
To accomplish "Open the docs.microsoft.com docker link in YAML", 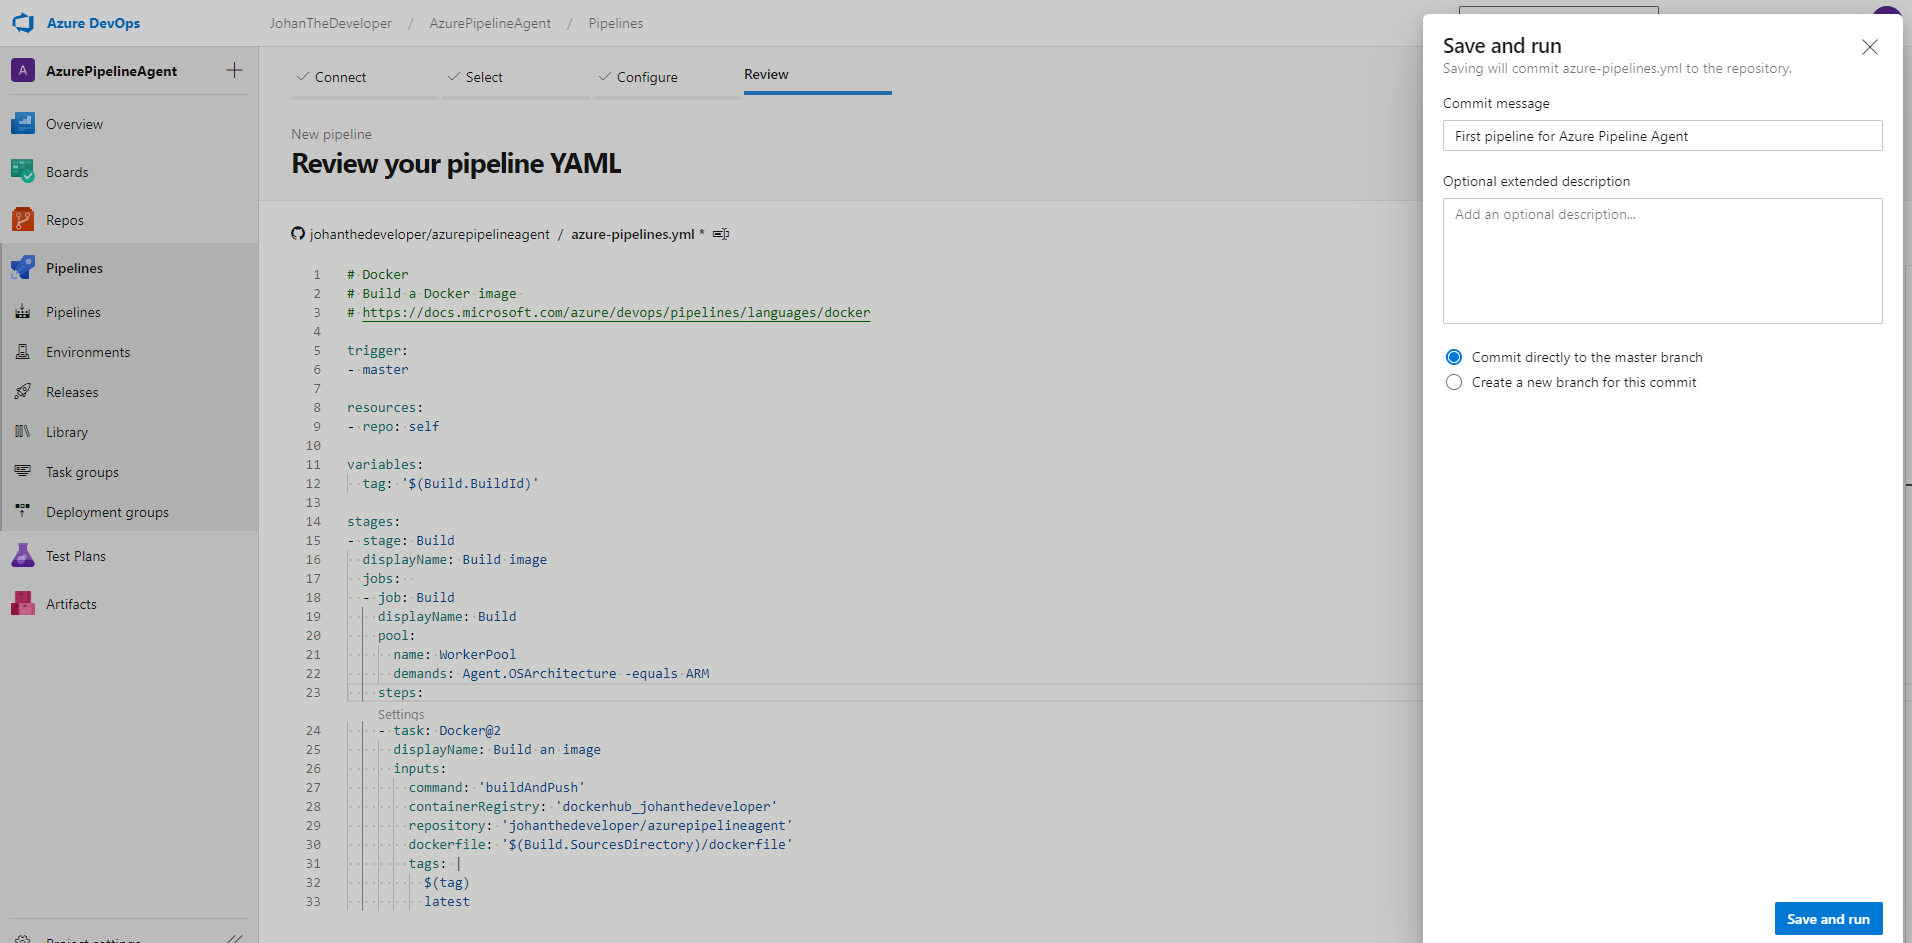I will pyautogui.click(x=616, y=312).
